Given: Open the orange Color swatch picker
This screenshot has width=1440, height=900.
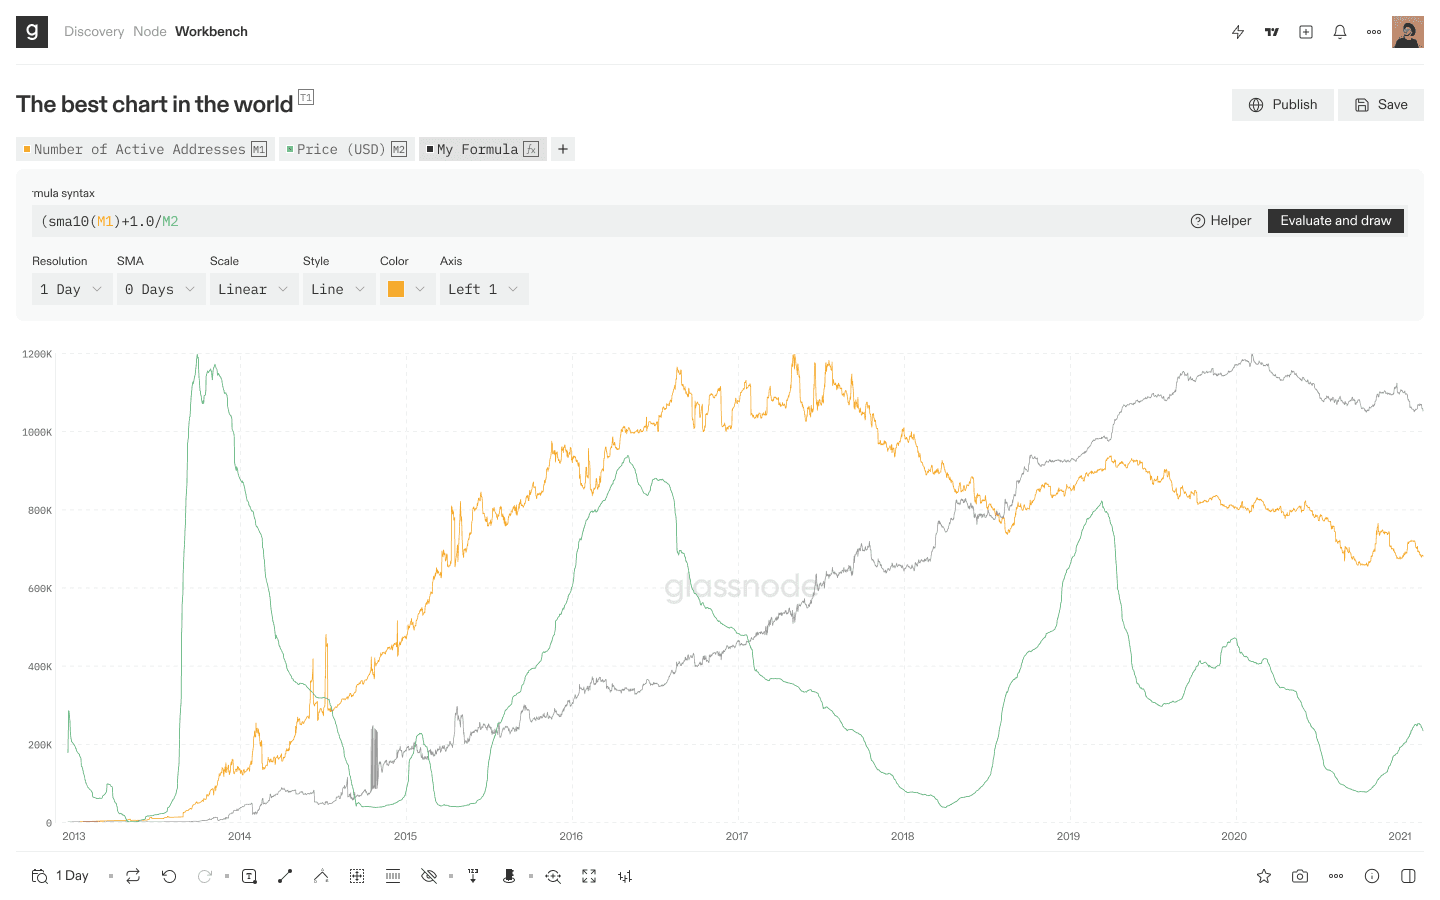Looking at the screenshot, I should click(x=407, y=289).
